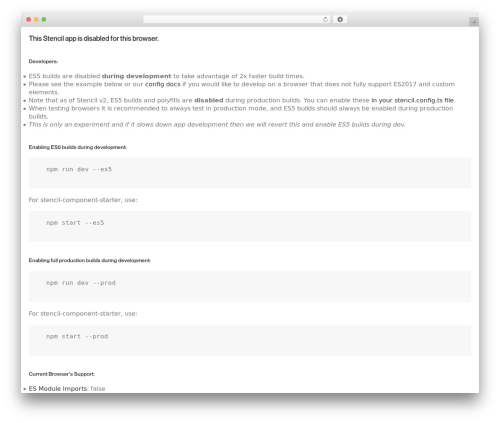Click the "npm run dev --prod" code text
Screen dimensions: 500x423
[x=81, y=283]
